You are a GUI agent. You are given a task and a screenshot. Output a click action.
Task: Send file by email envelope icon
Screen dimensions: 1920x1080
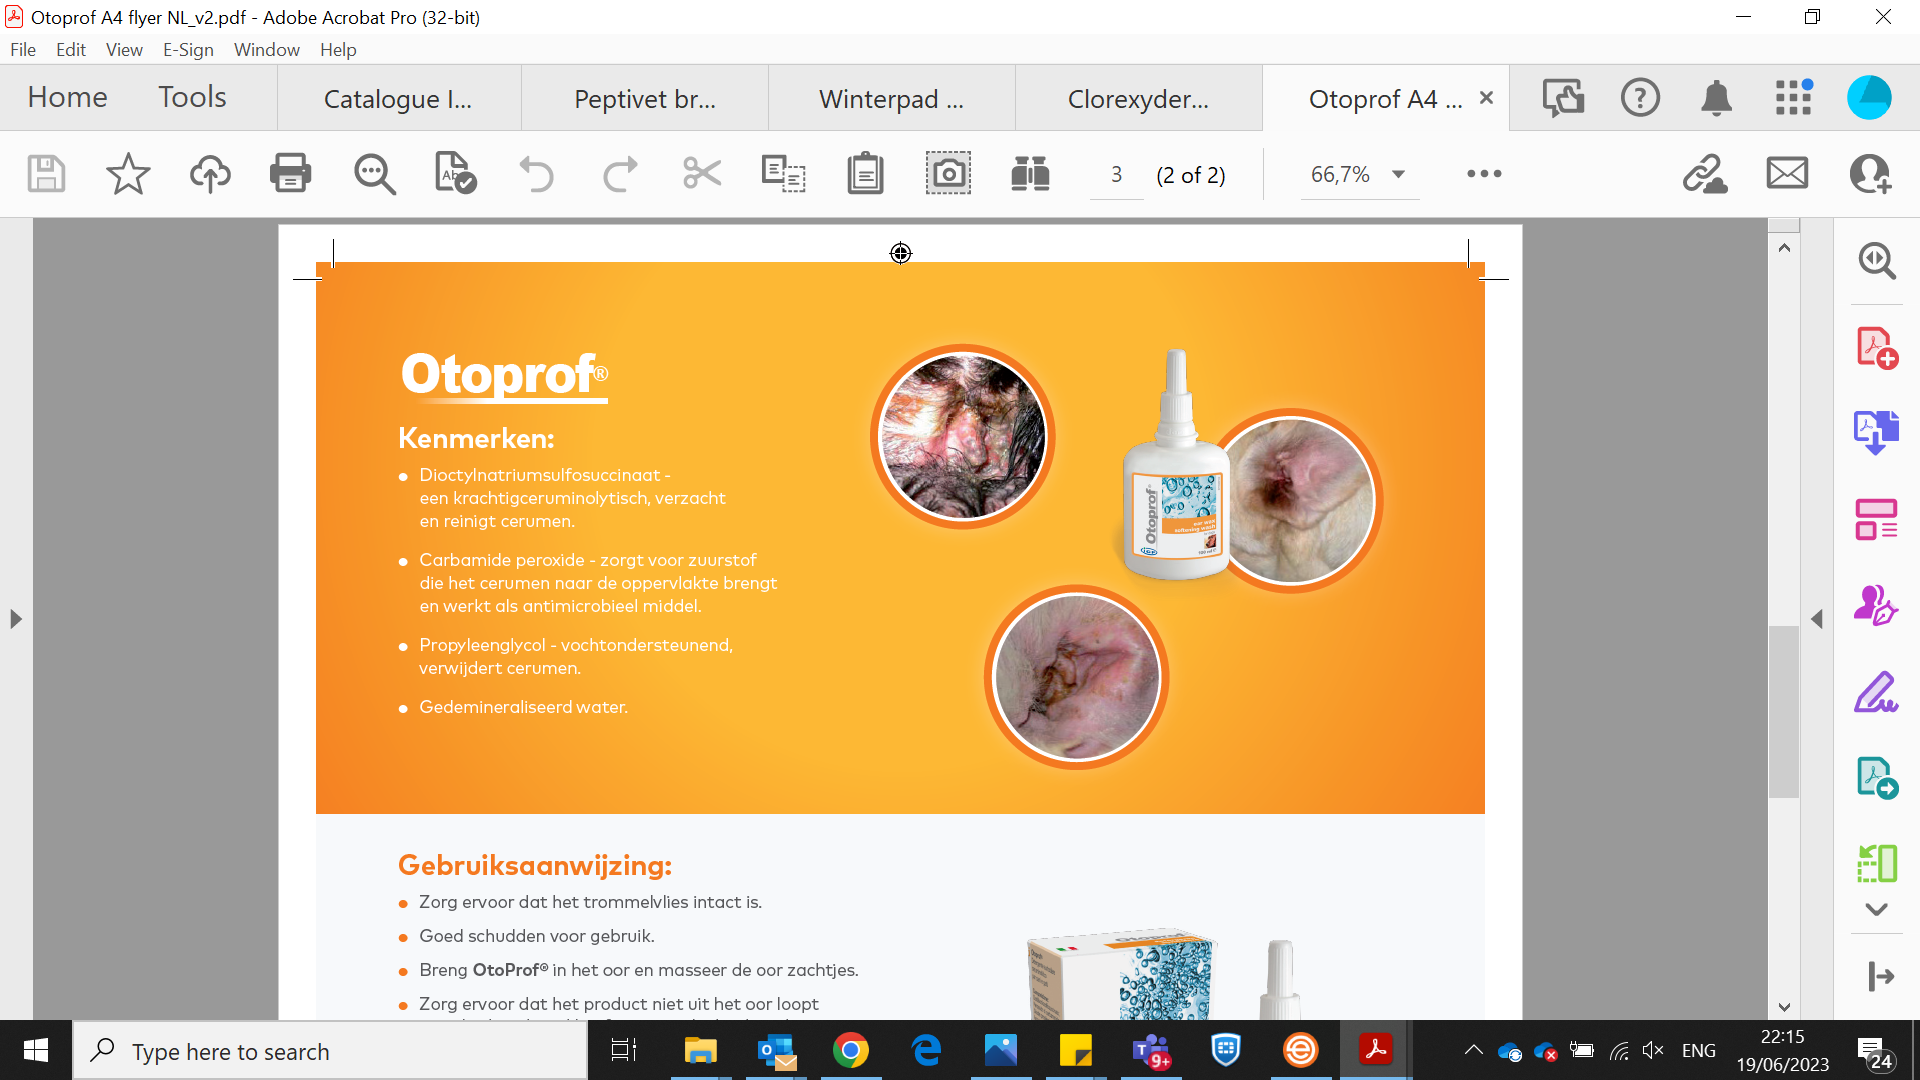pos(1787,174)
